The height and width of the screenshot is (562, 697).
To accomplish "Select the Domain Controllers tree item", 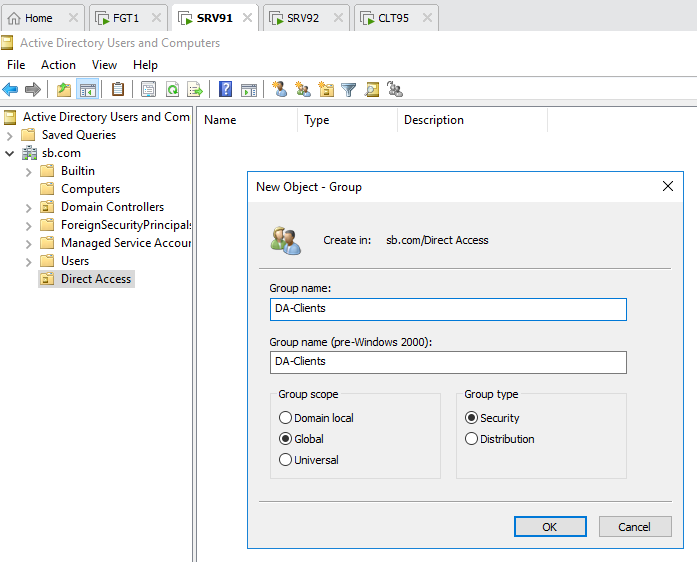I will [112, 207].
